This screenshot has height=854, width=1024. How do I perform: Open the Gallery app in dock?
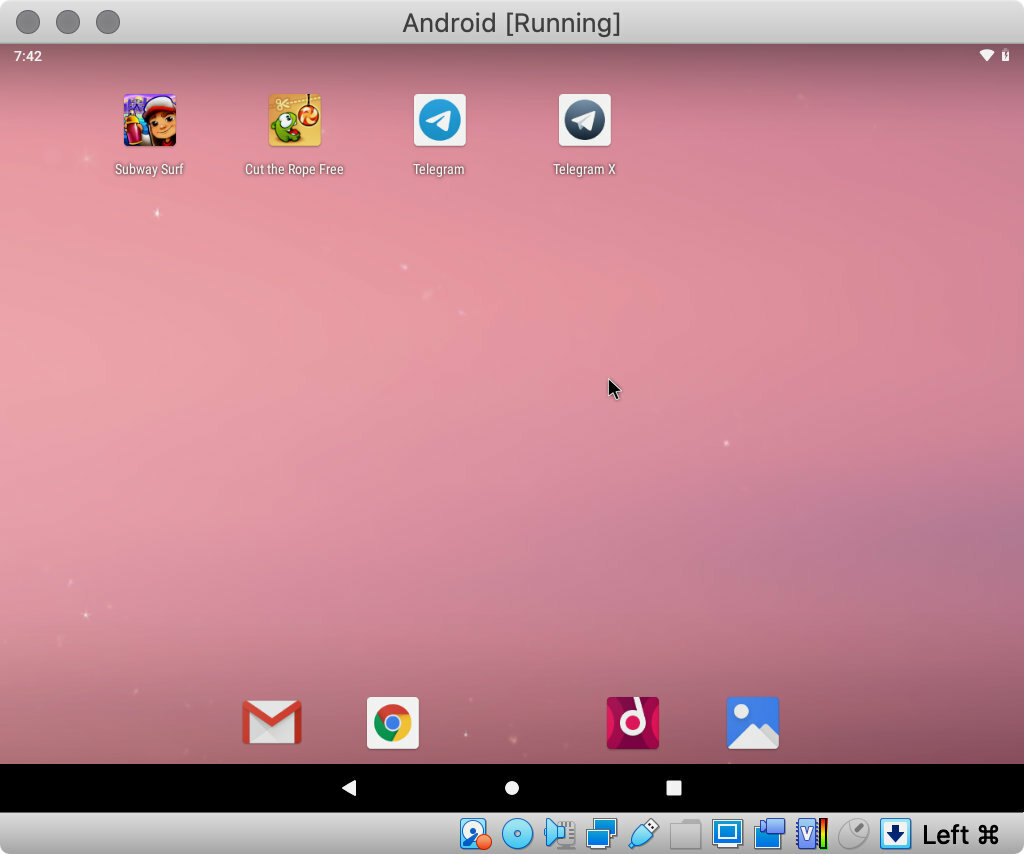point(753,722)
